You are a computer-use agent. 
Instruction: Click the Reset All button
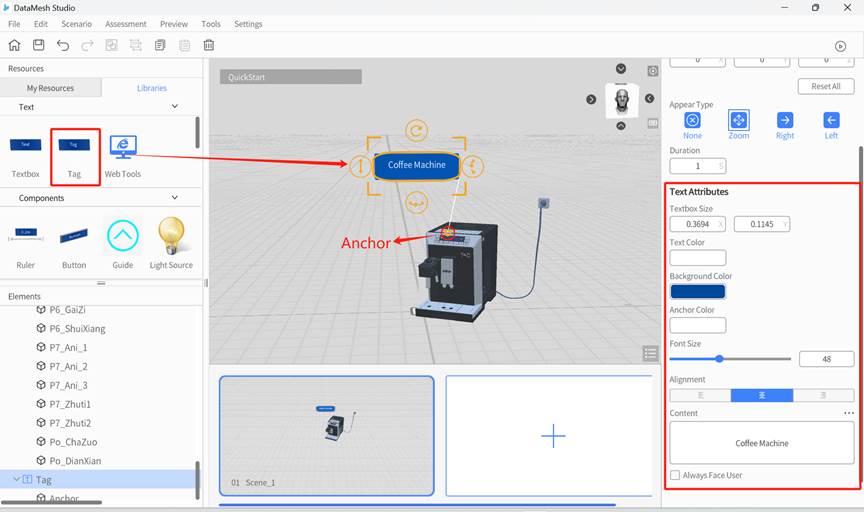click(x=825, y=86)
